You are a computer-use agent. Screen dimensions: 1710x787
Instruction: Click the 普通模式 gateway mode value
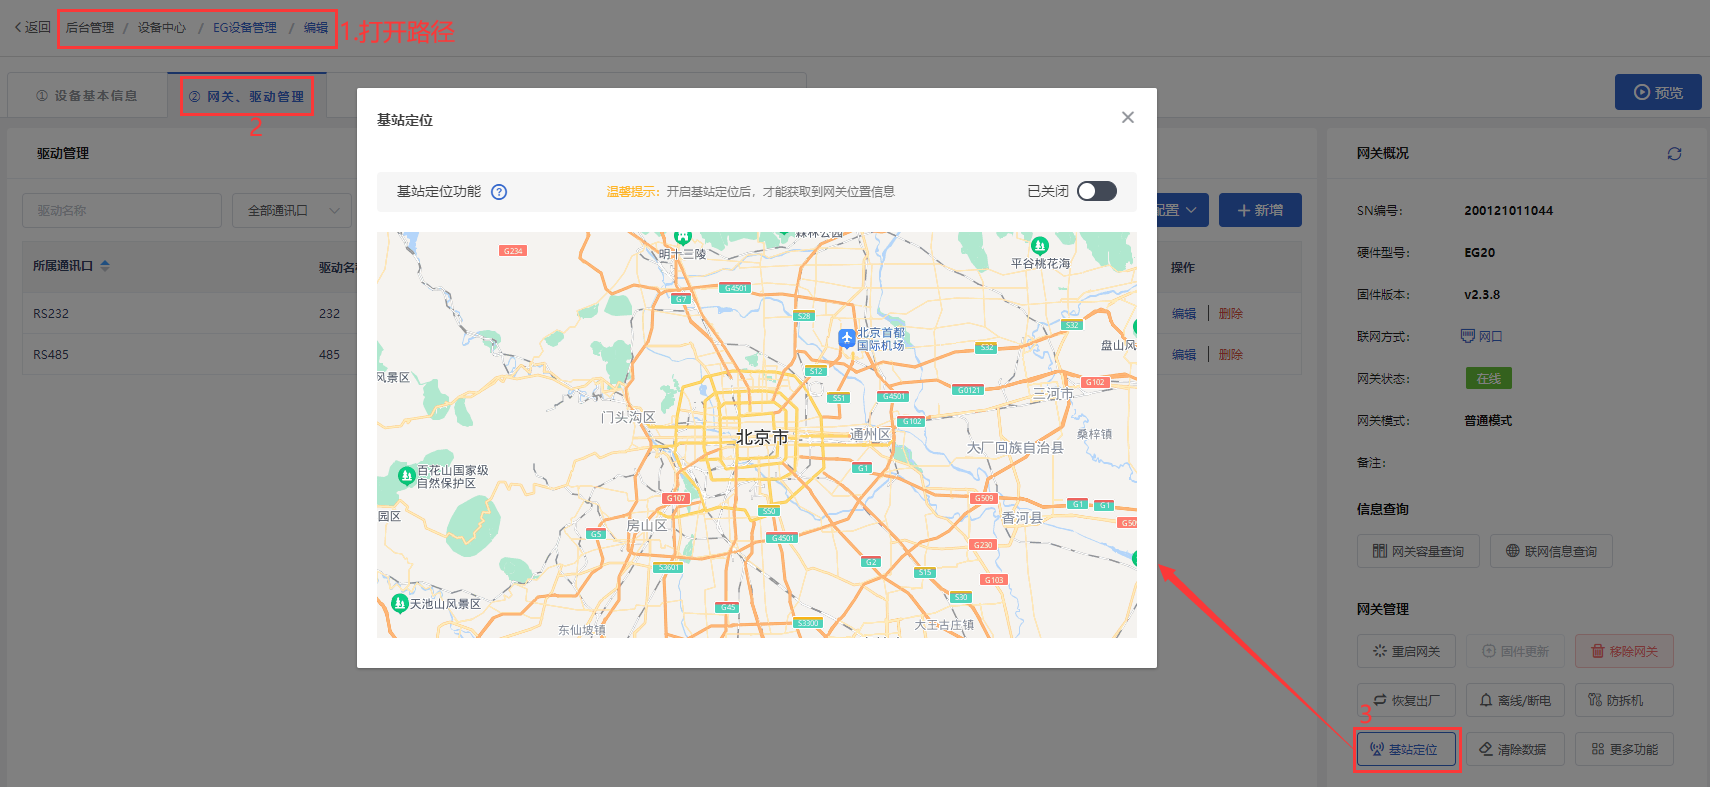tap(1488, 421)
